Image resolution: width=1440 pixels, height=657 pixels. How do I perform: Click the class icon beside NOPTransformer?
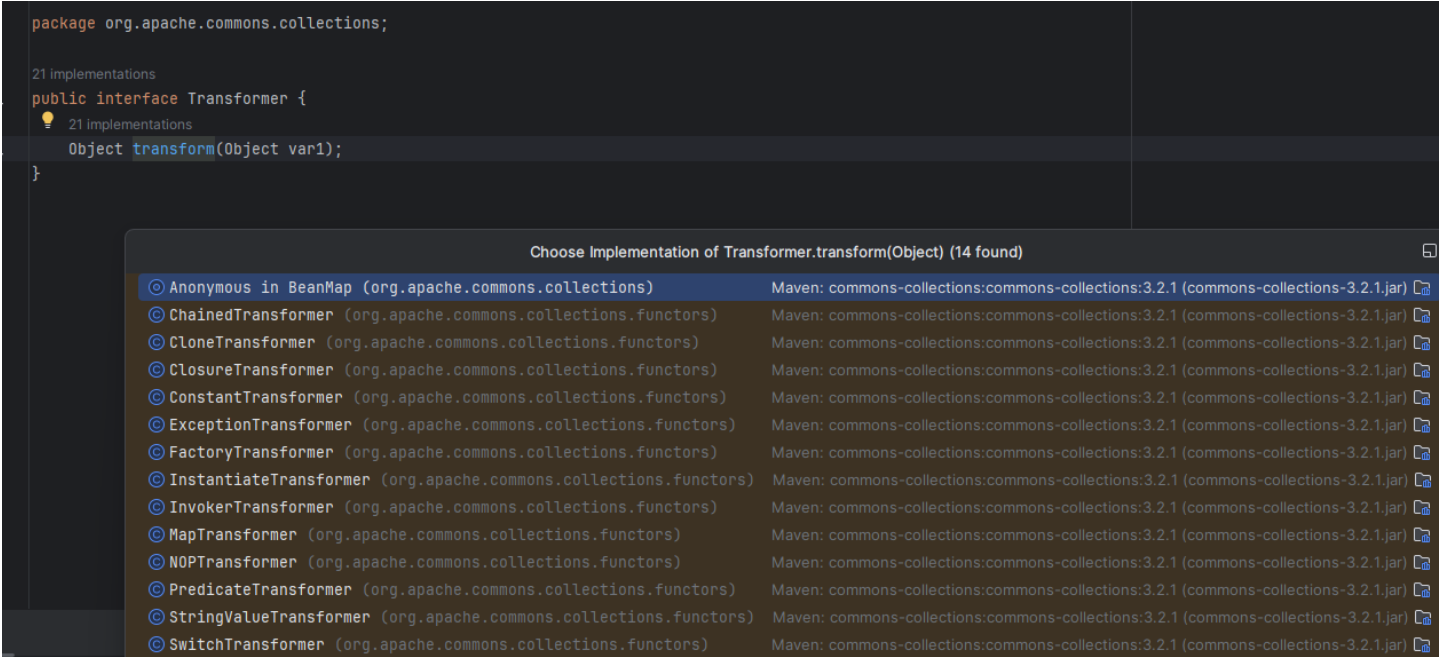[156, 562]
